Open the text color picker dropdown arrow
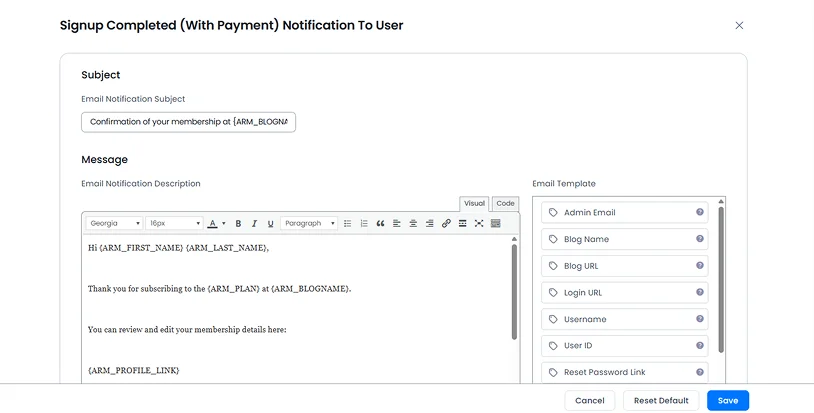Screen dimensions: 814x413 coord(224,224)
